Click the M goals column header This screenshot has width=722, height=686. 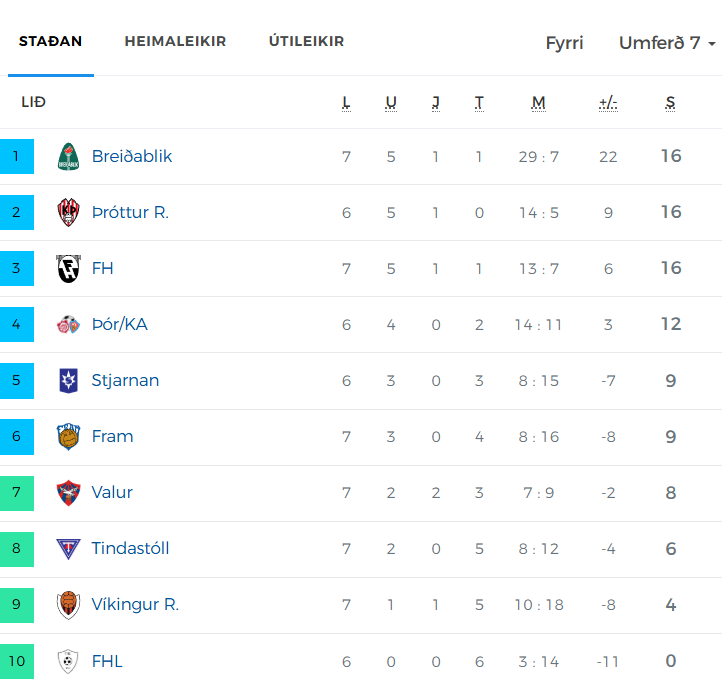538,103
